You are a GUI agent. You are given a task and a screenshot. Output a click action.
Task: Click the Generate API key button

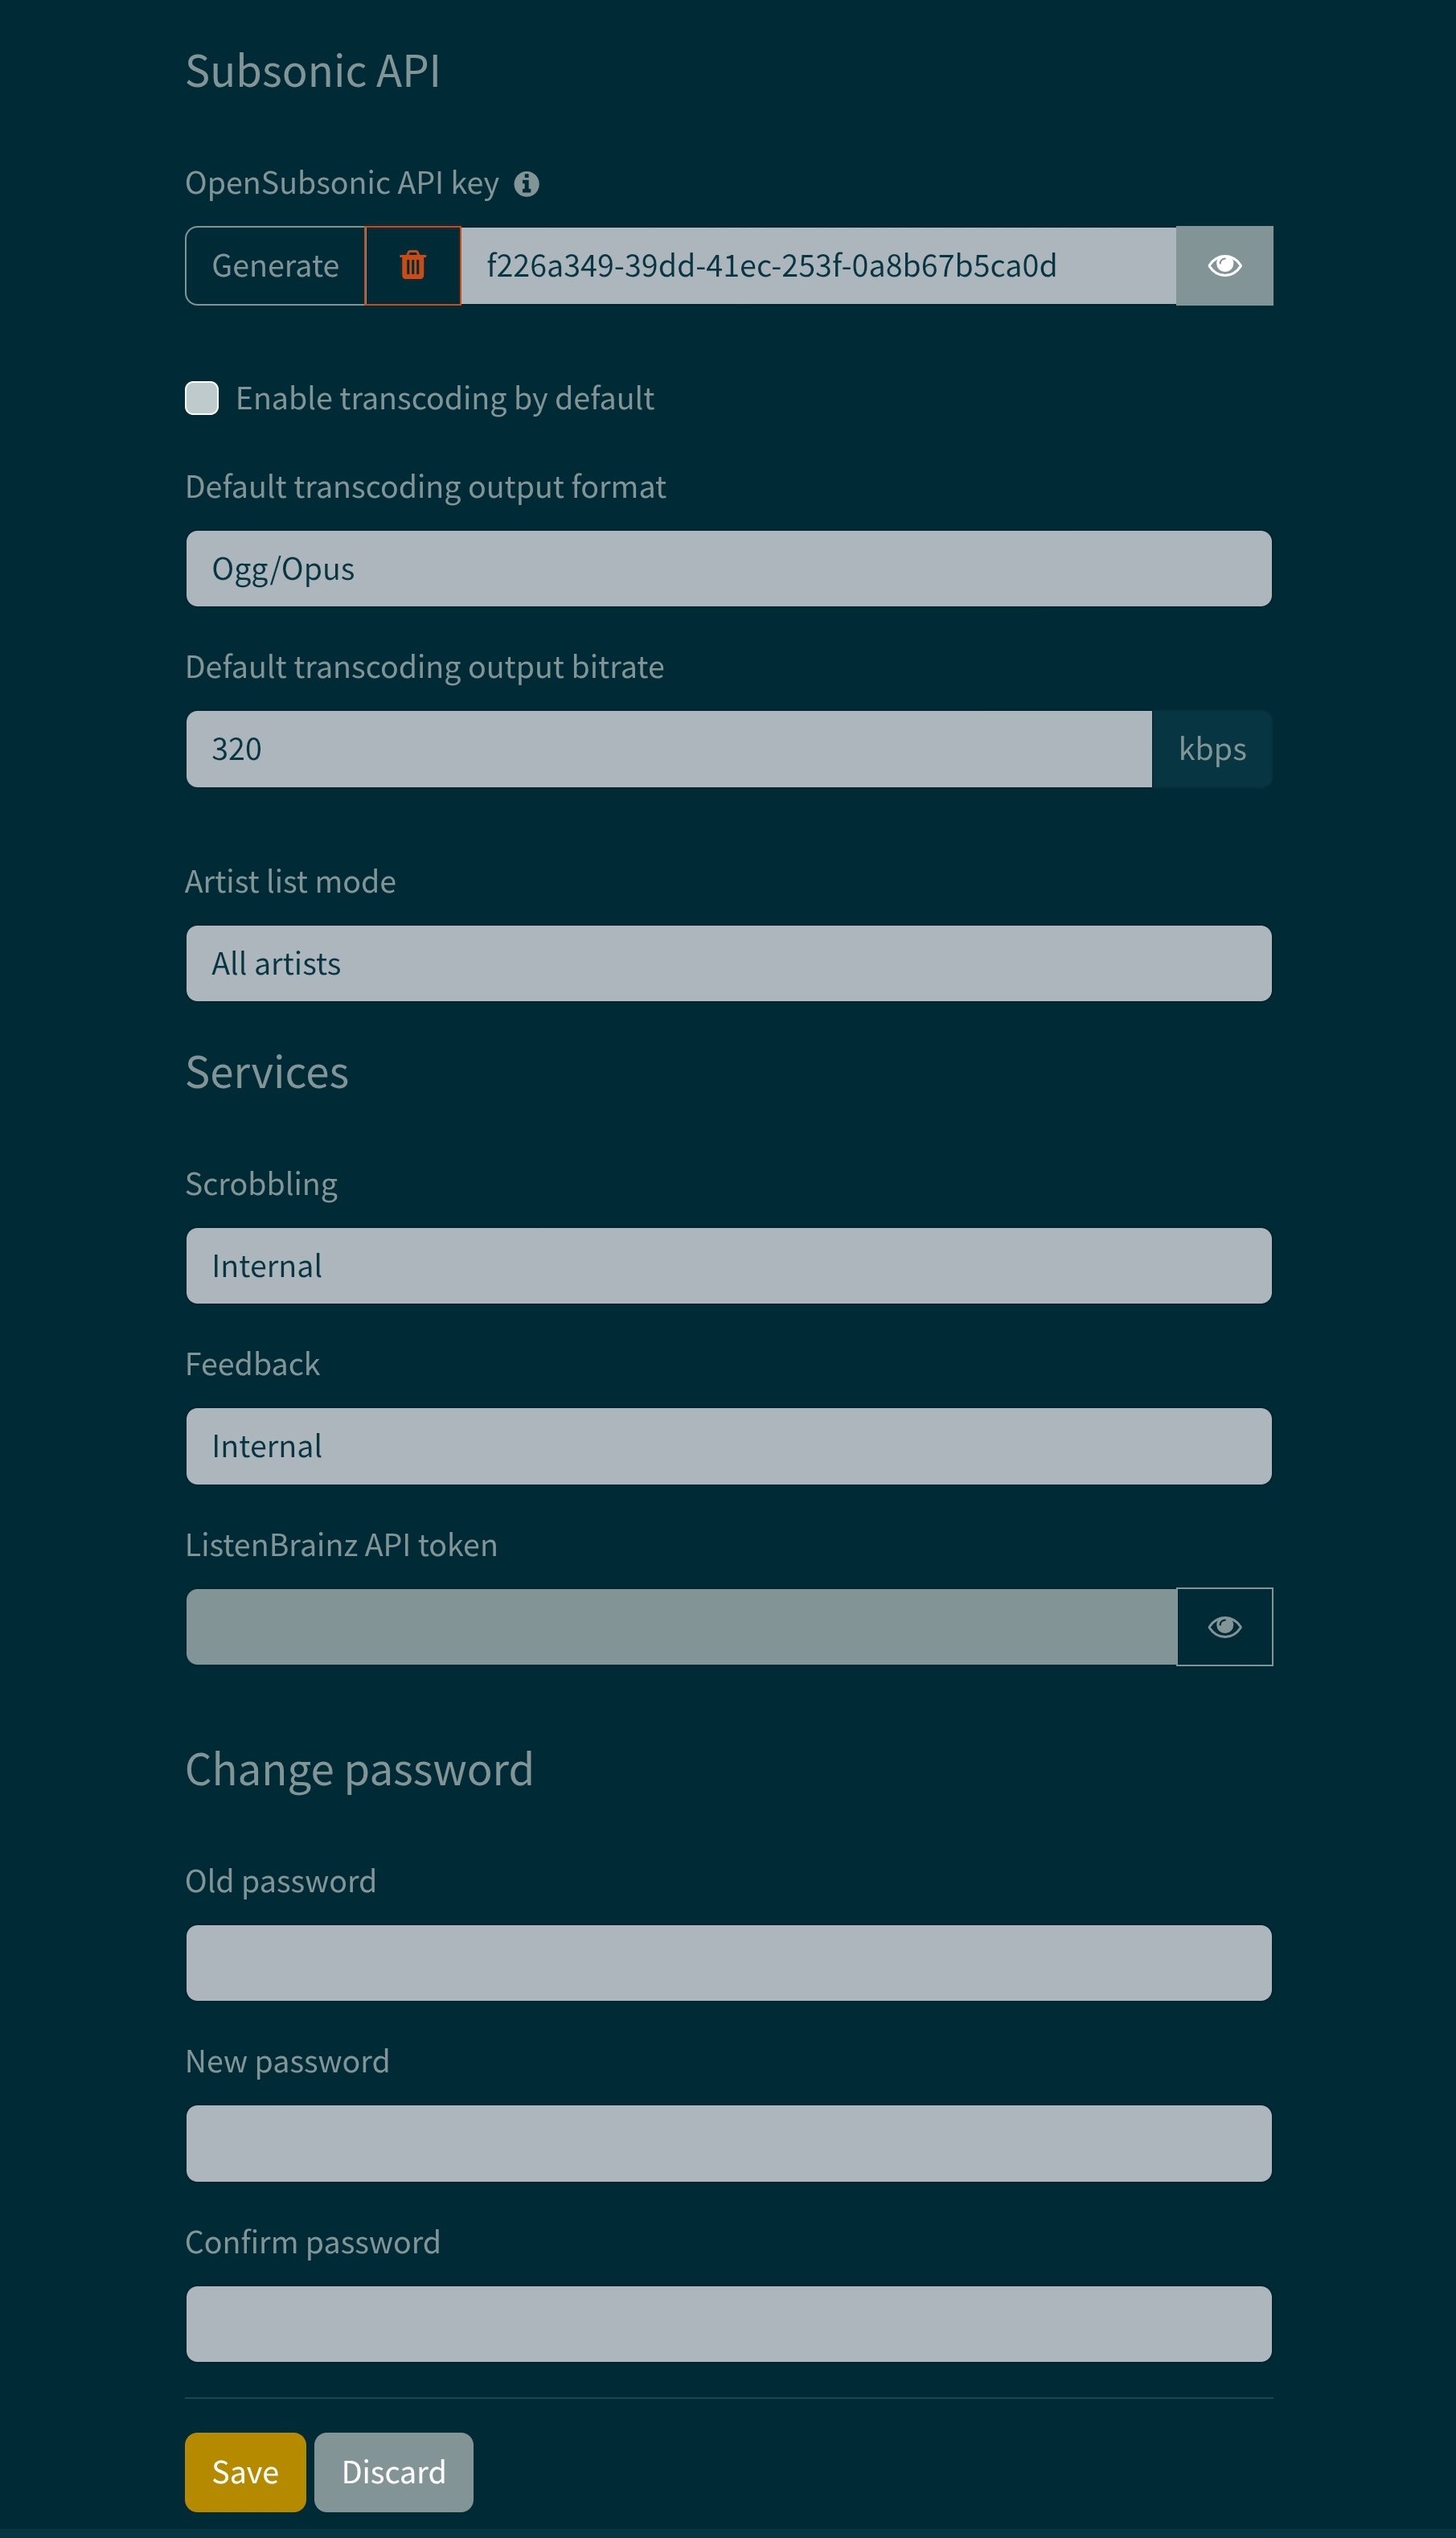[276, 266]
